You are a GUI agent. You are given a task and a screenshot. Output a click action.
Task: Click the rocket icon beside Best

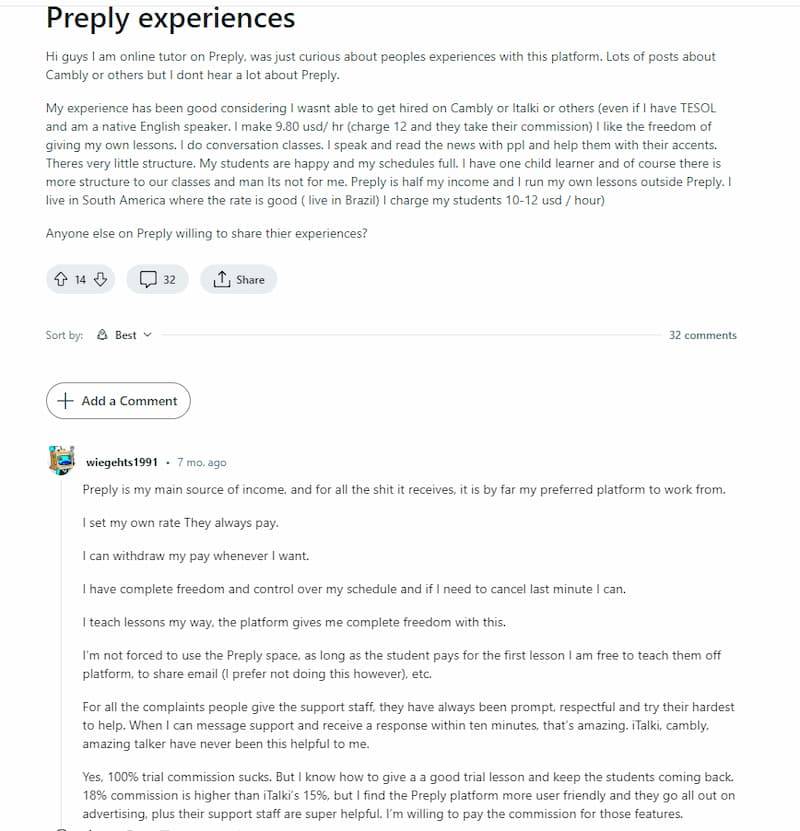point(102,335)
